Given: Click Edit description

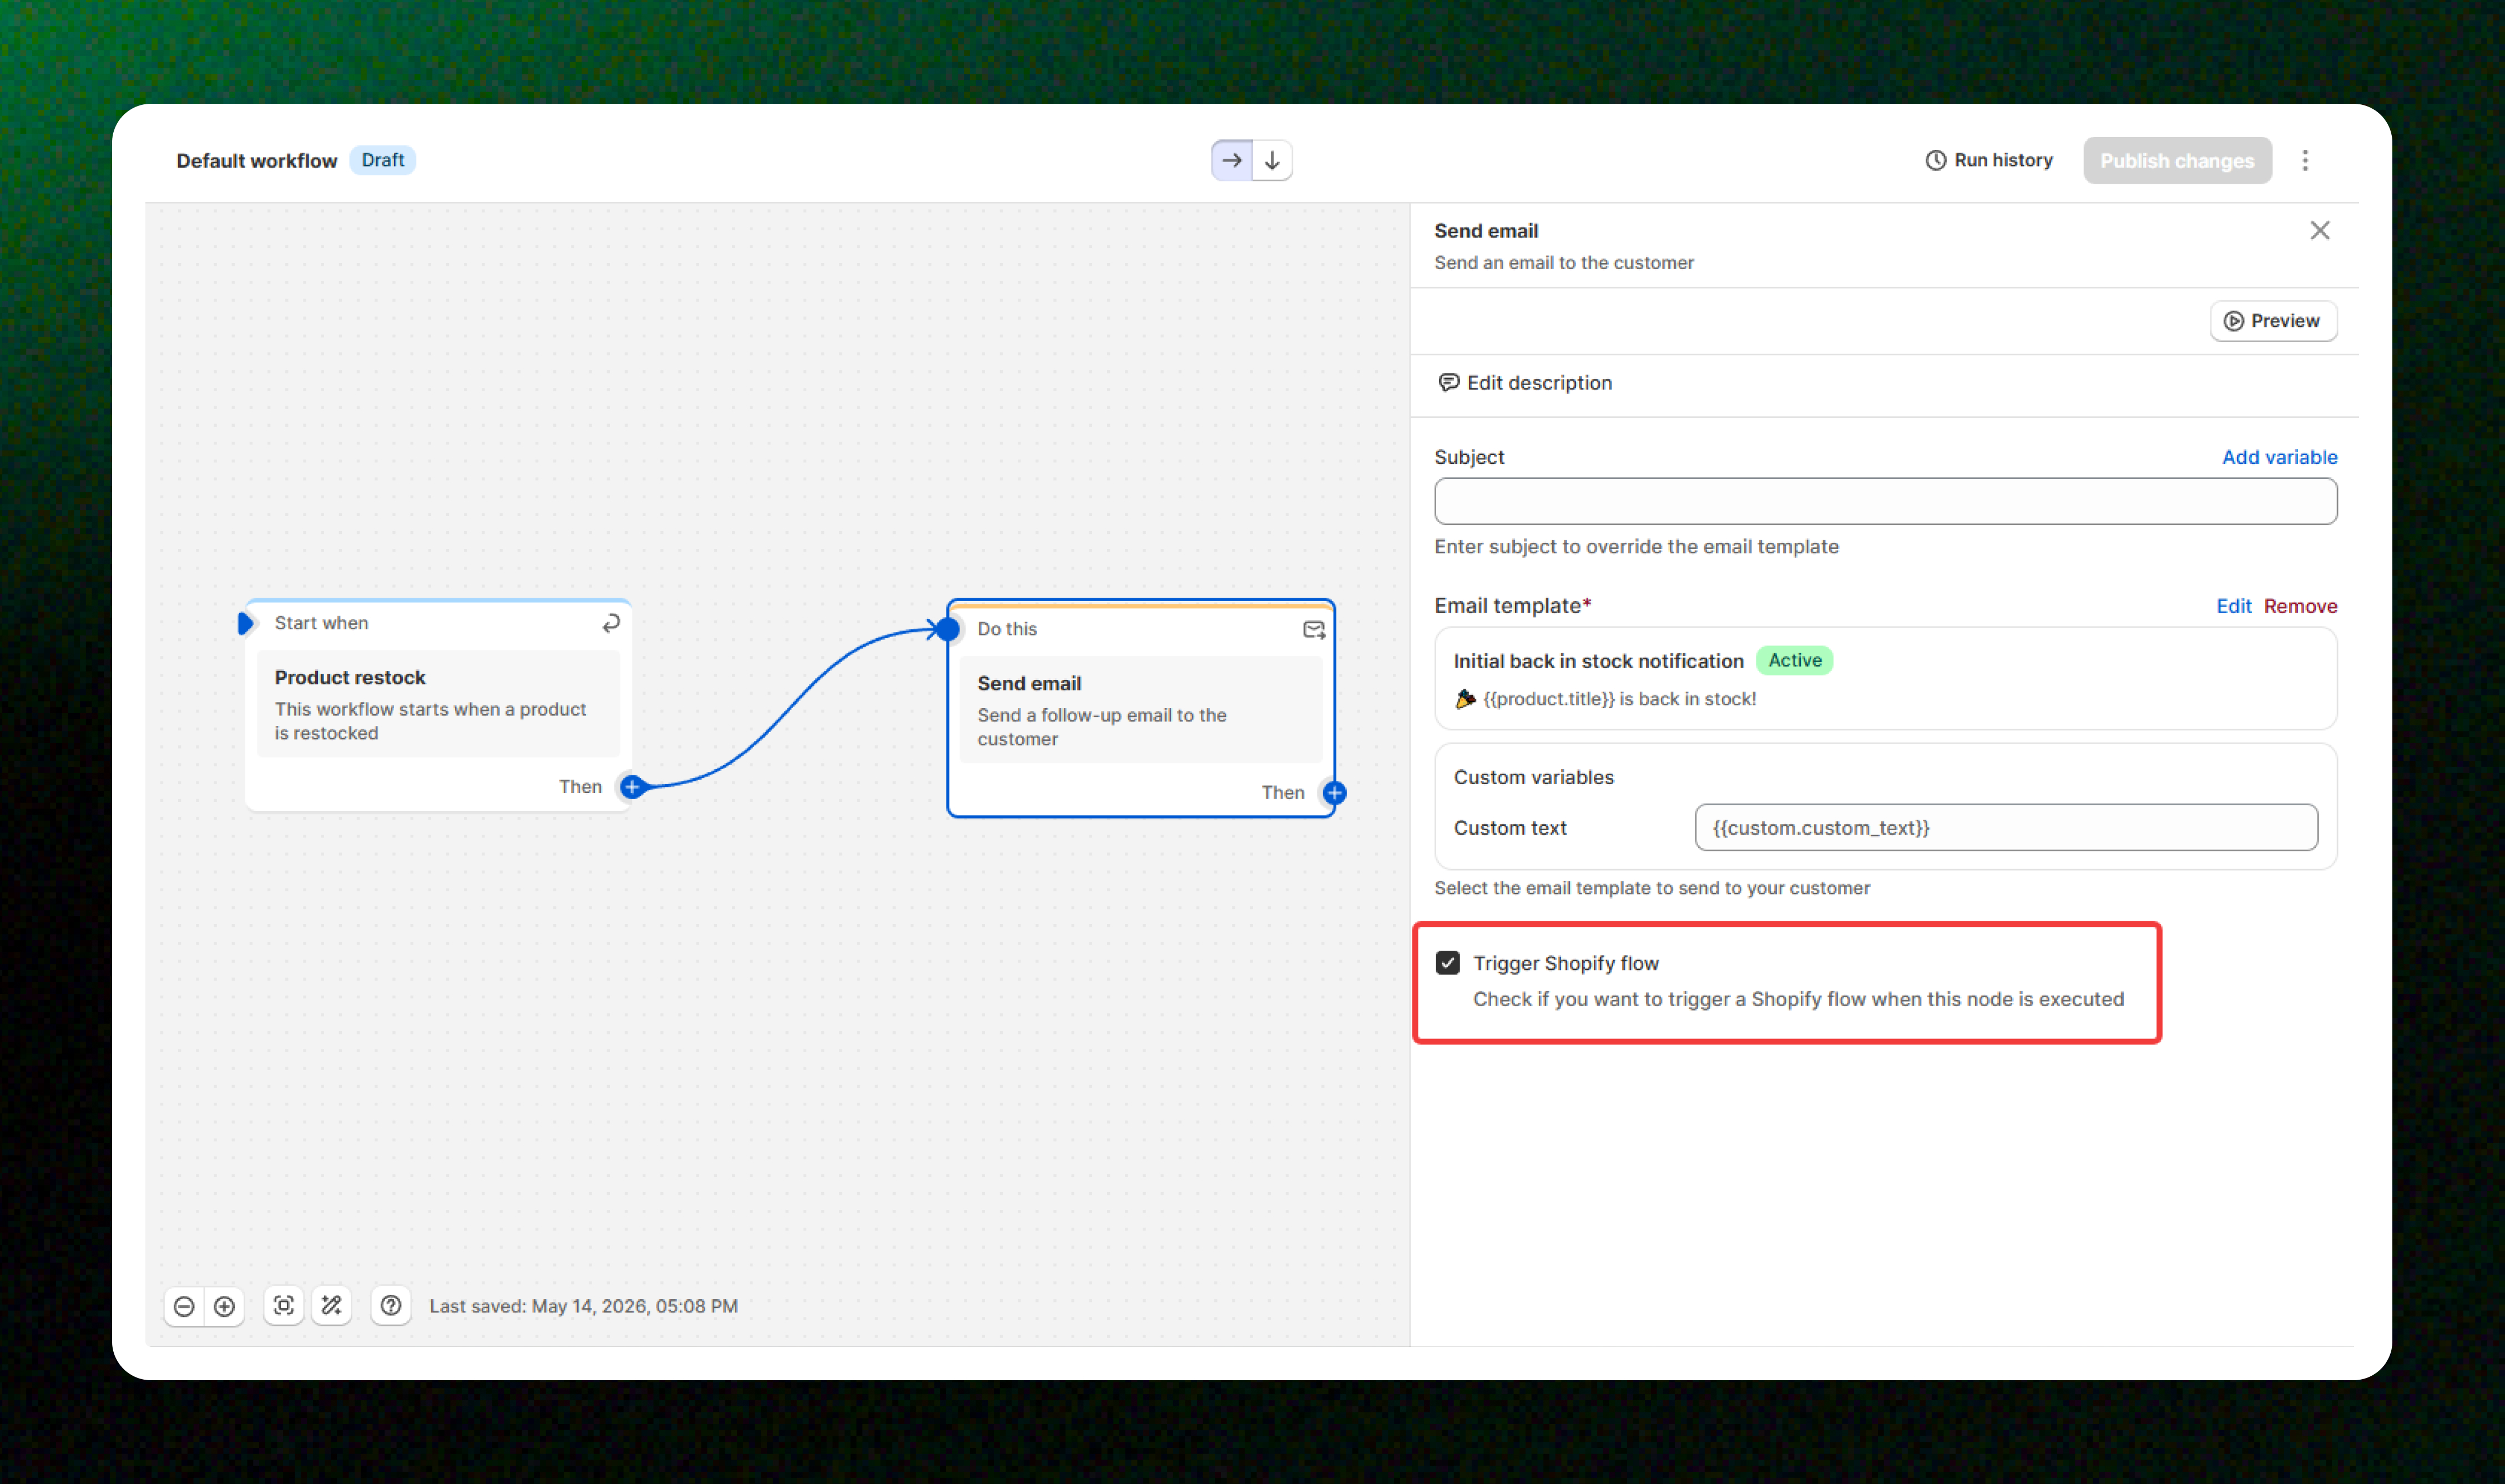Looking at the screenshot, I should (1525, 383).
